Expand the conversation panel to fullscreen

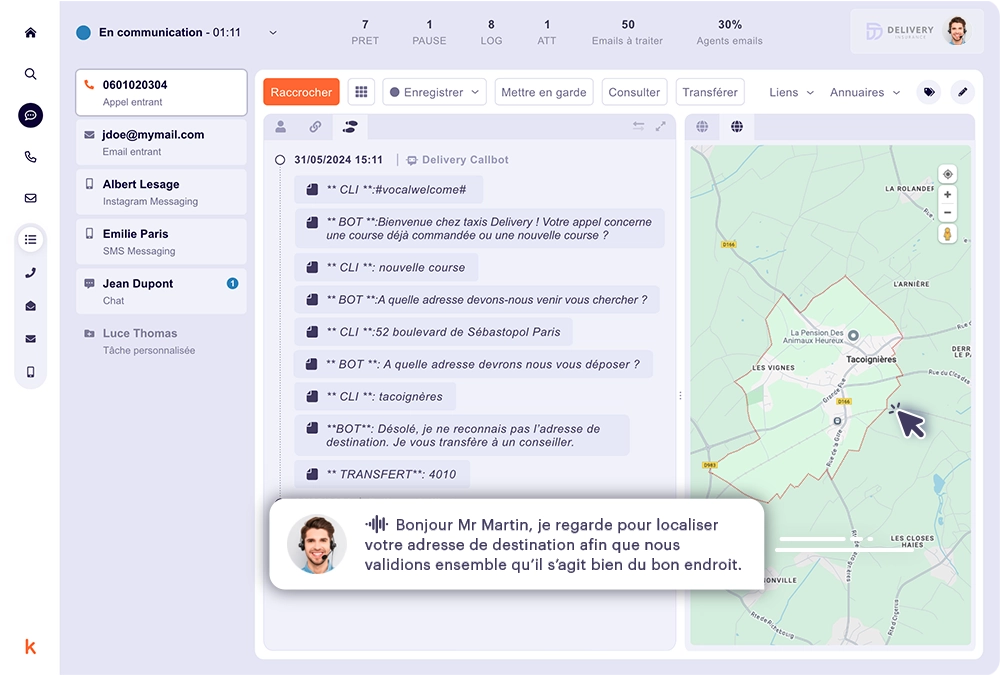[x=661, y=126]
